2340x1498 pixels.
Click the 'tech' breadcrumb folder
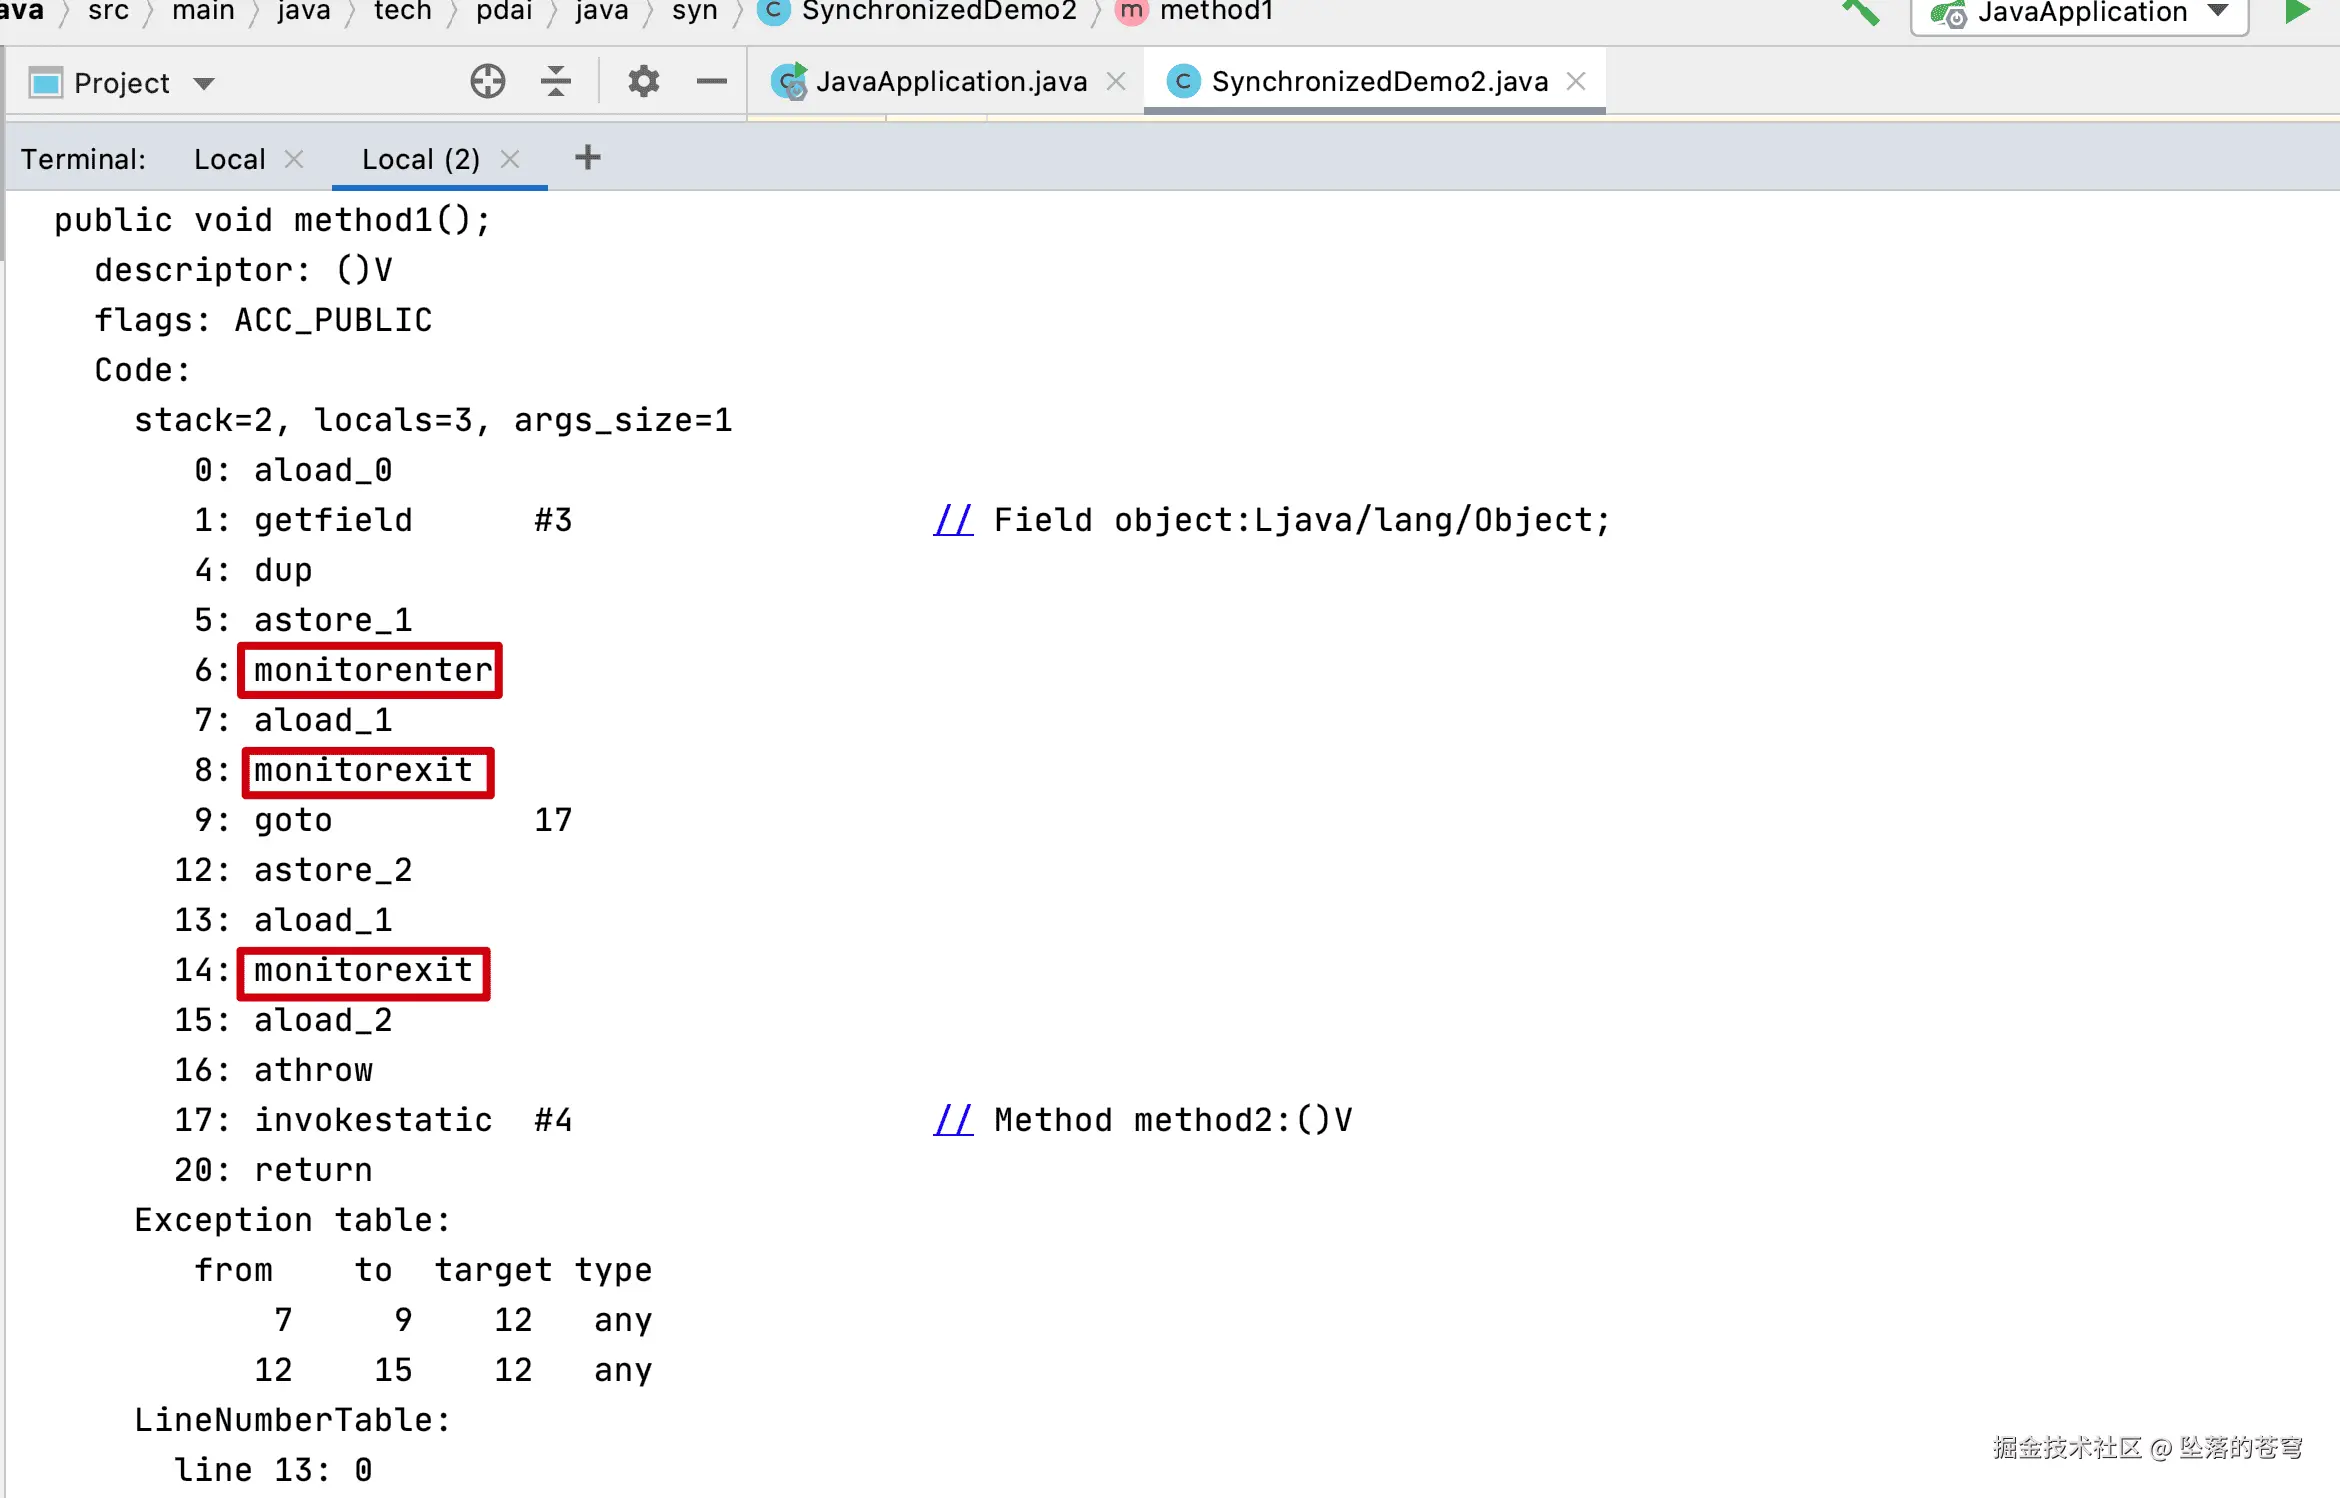[x=403, y=12]
